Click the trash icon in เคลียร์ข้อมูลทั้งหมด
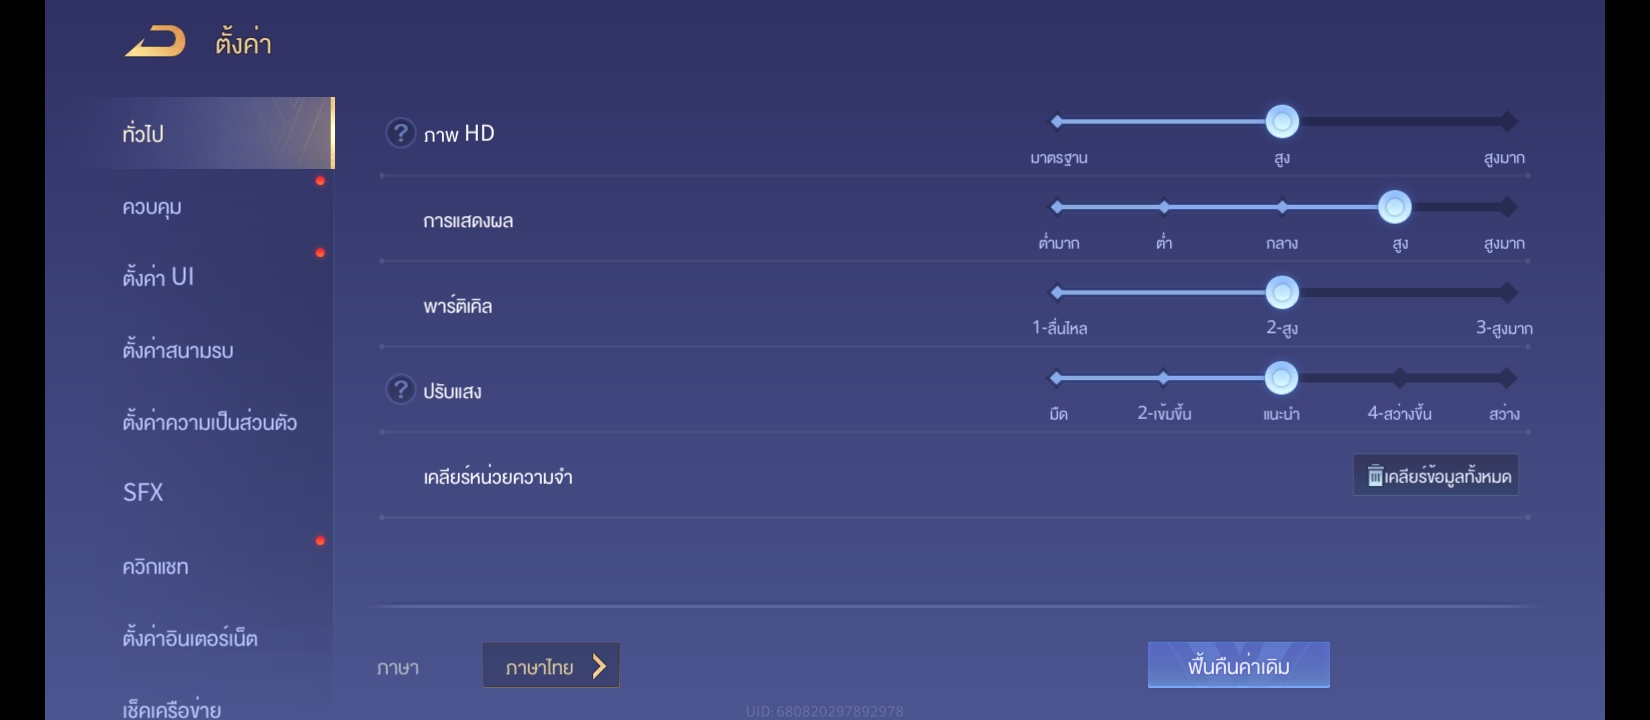 click(1375, 476)
